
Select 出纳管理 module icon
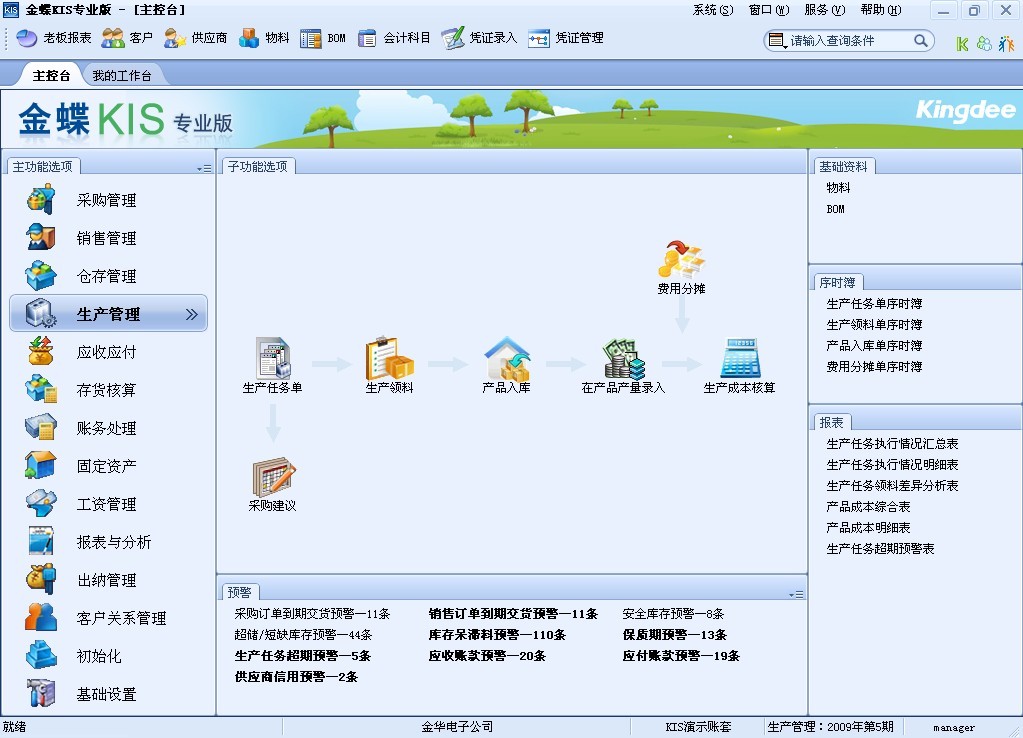(40, 579)
